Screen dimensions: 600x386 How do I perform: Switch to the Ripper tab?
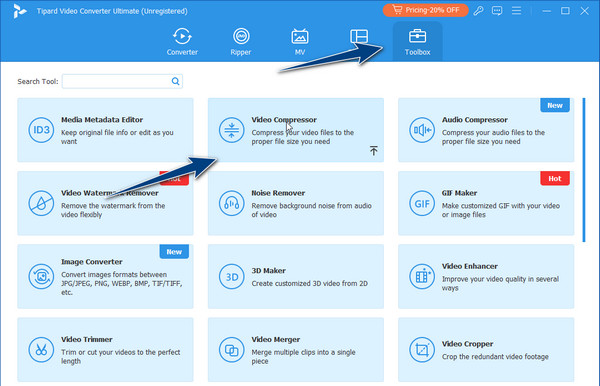(x=241, y=41)
